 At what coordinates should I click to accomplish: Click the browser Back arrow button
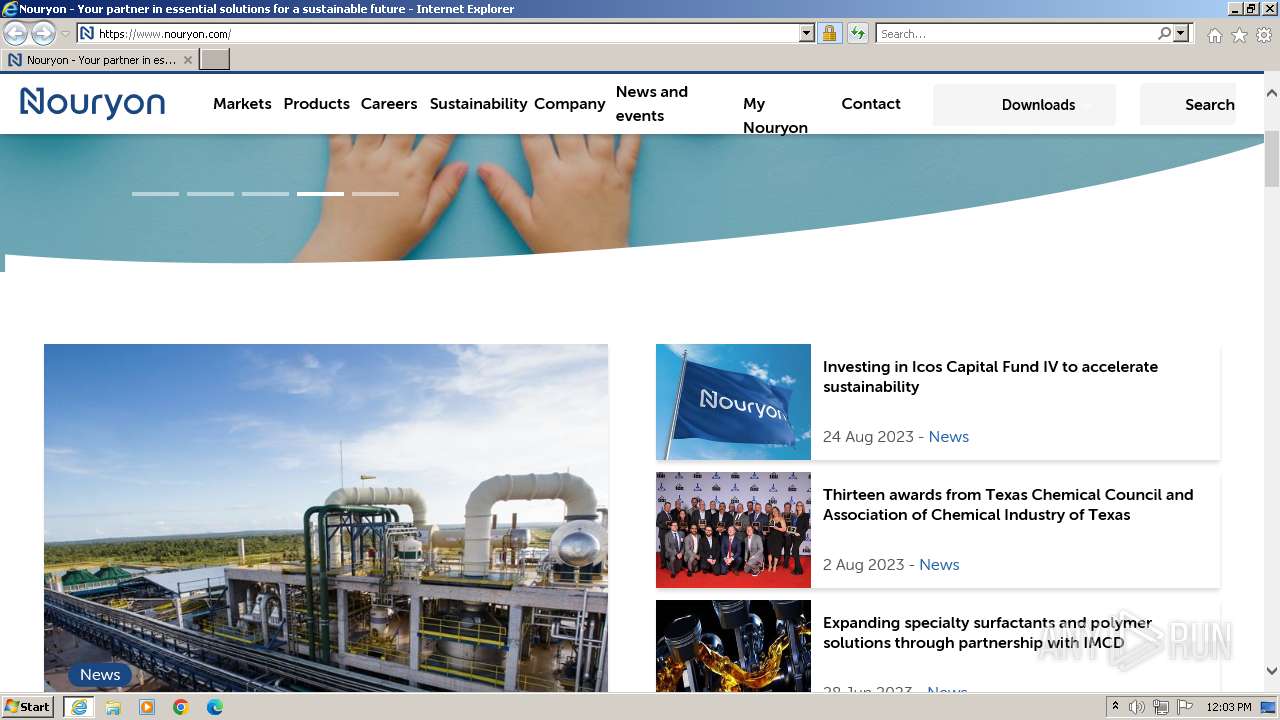(x=15, y=33)
